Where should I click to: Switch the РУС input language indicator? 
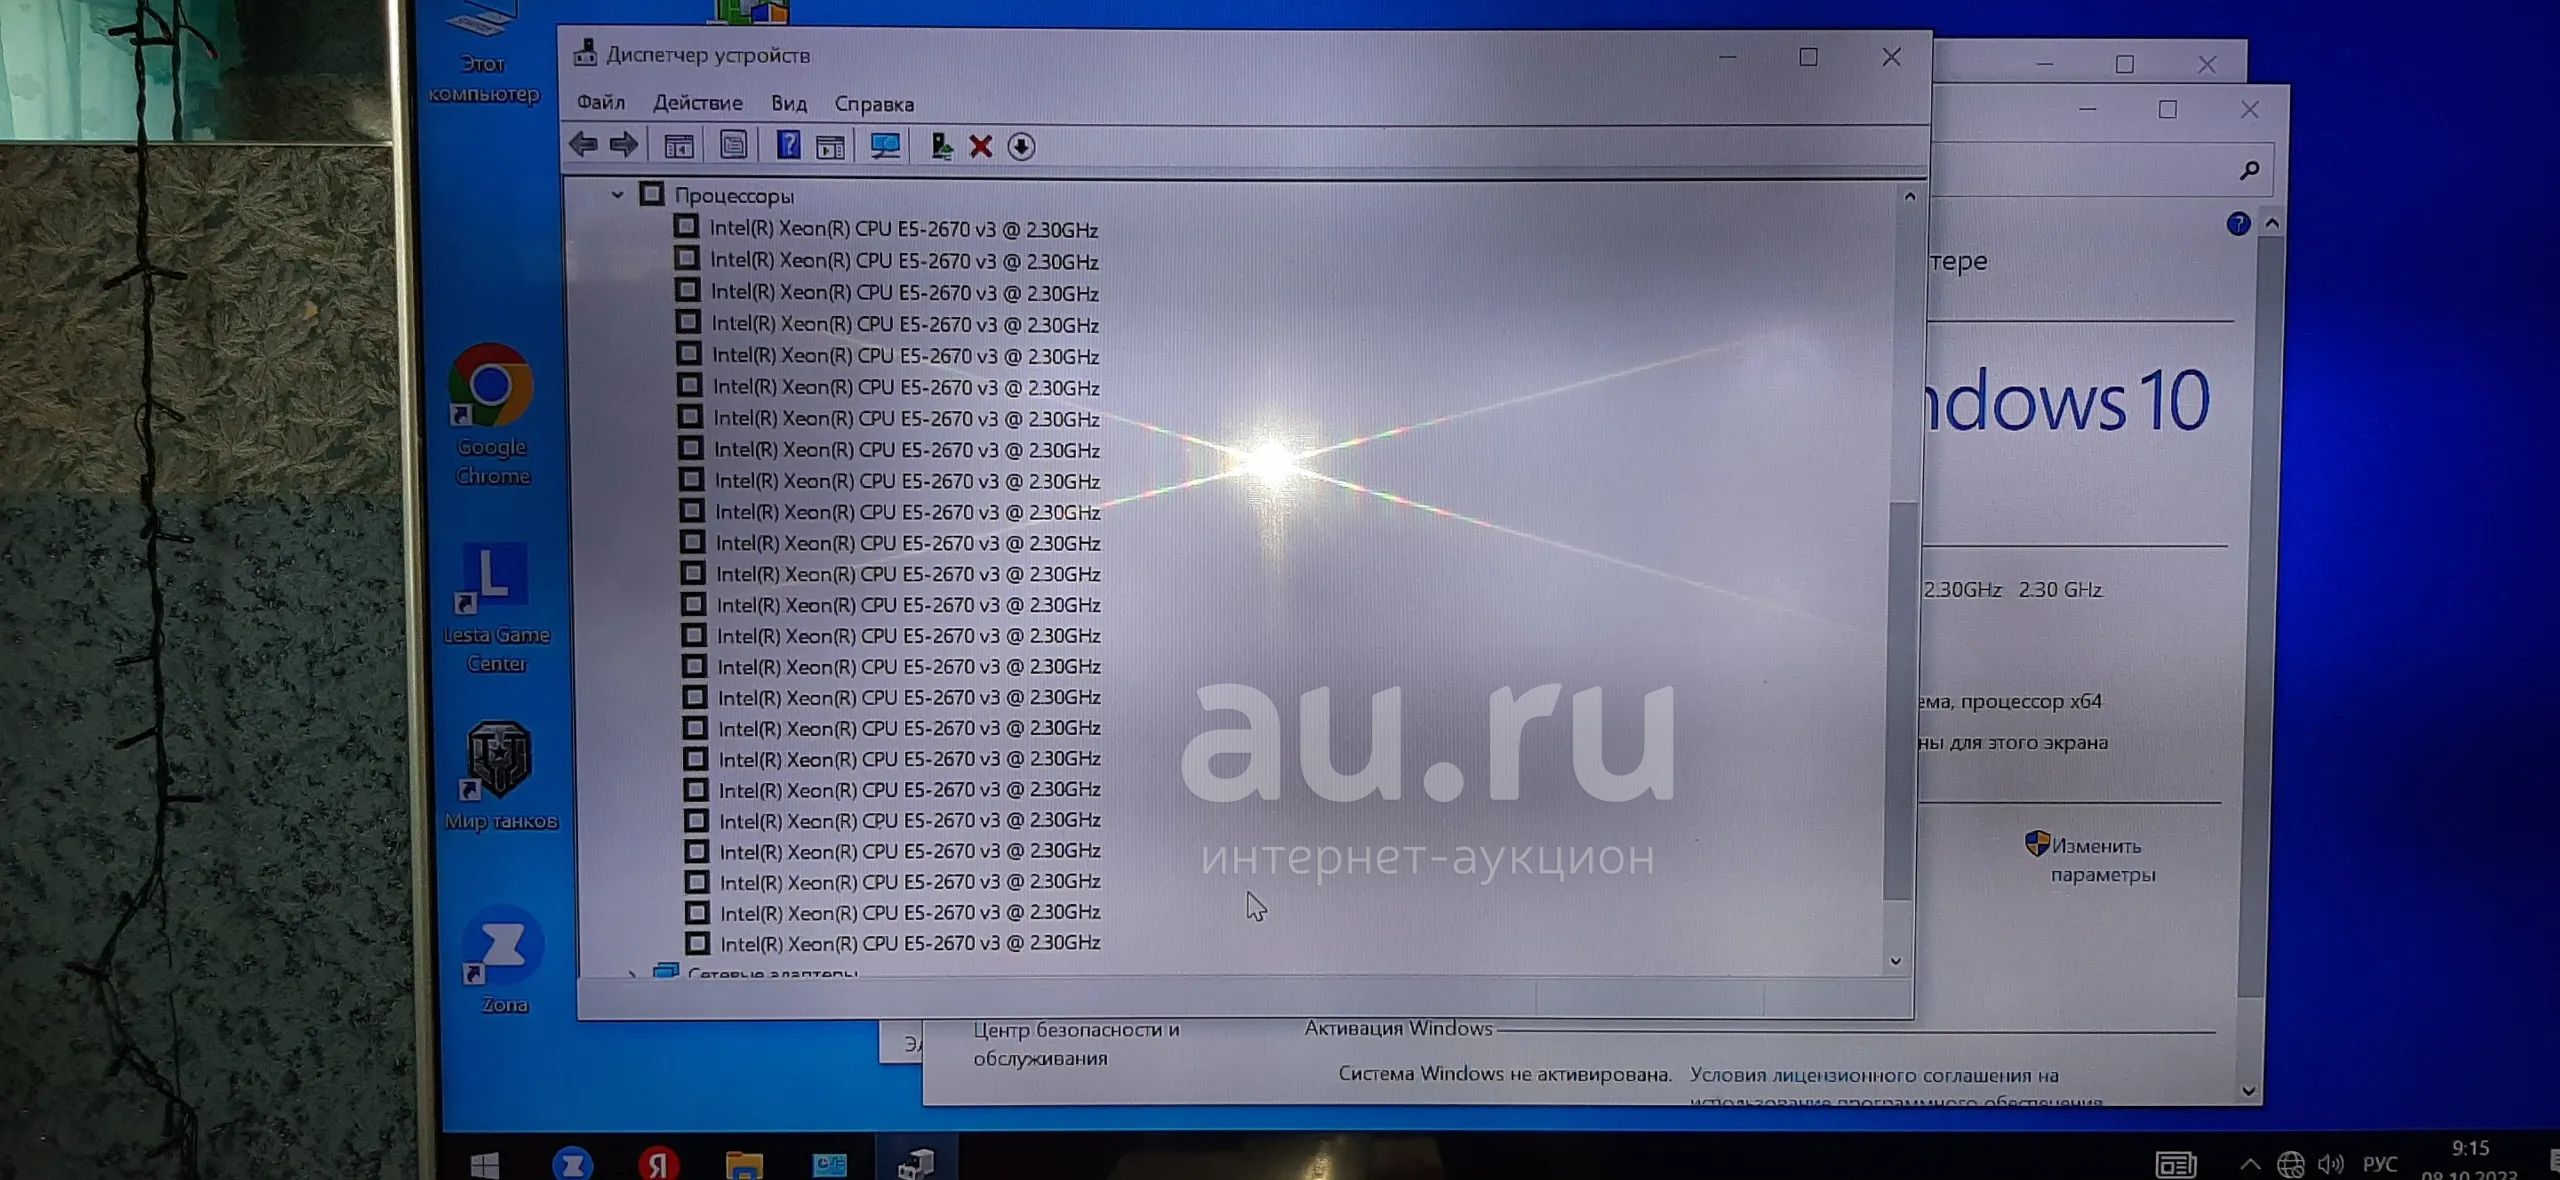(2380, 1165)
